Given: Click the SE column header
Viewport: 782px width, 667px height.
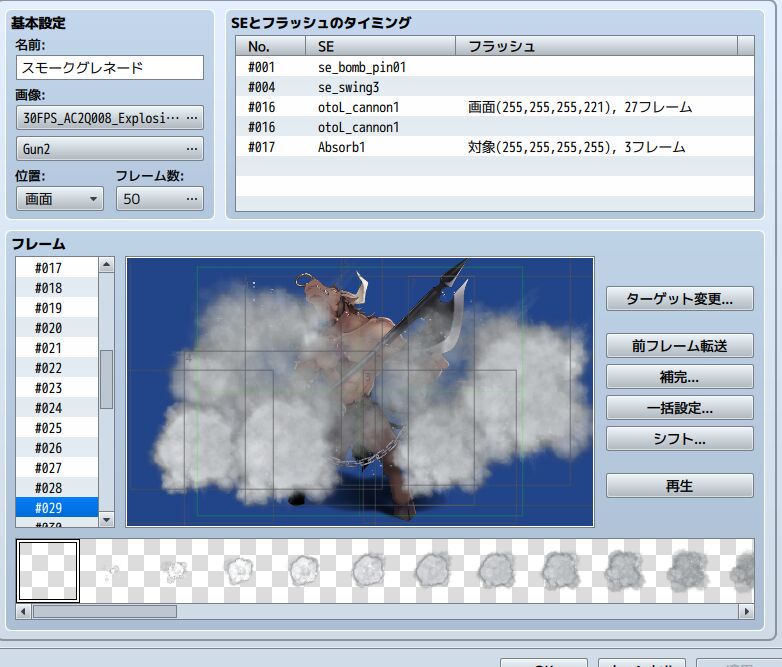Looking at the screenshot, I should coord(381,46).
